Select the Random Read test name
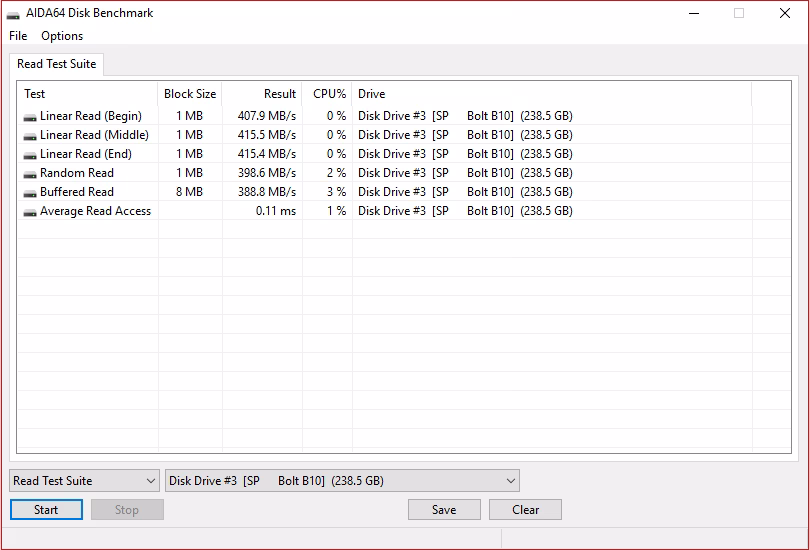810x550 pixels. (x=76, y=173)
